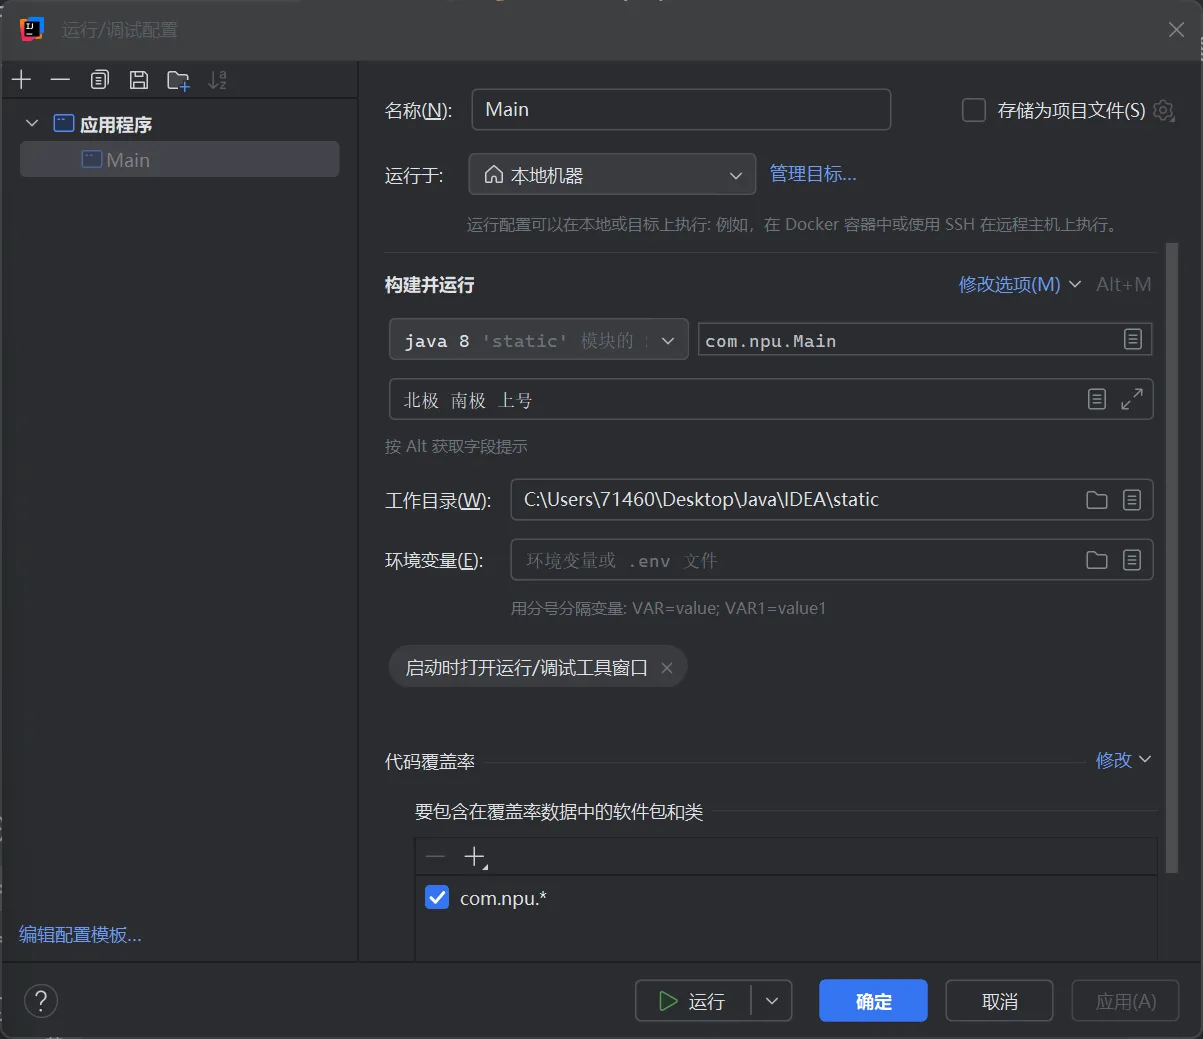This screenshot has width=1203, height=1039.
Task: Remove the open run/debug tool window tag
Action: point(667,668)
